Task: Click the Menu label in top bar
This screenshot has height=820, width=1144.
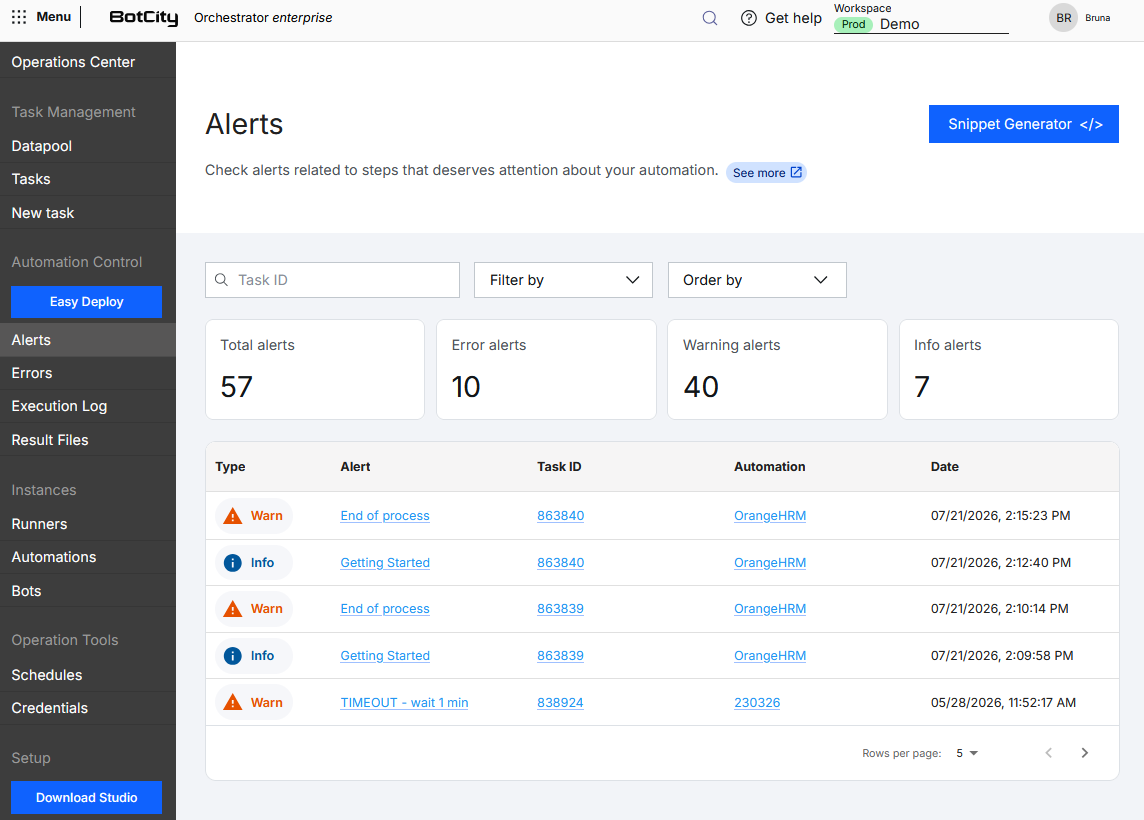Action: point(54,17)
